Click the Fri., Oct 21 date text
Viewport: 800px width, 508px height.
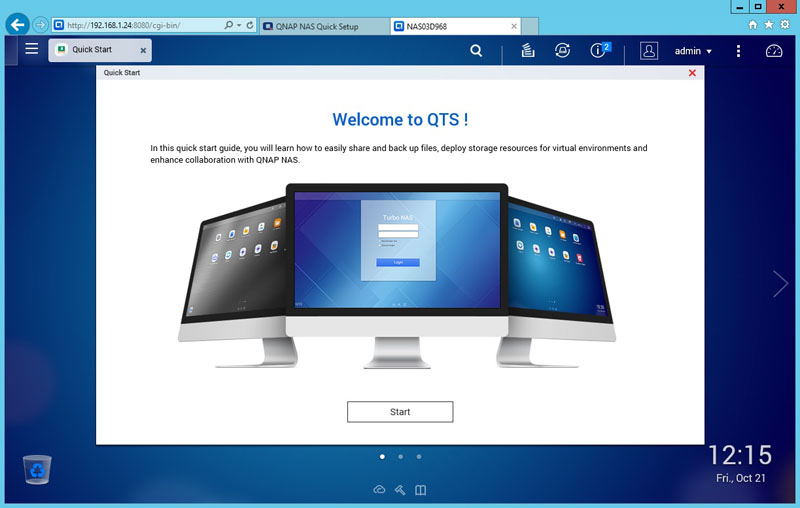click(x=740, y=478)
